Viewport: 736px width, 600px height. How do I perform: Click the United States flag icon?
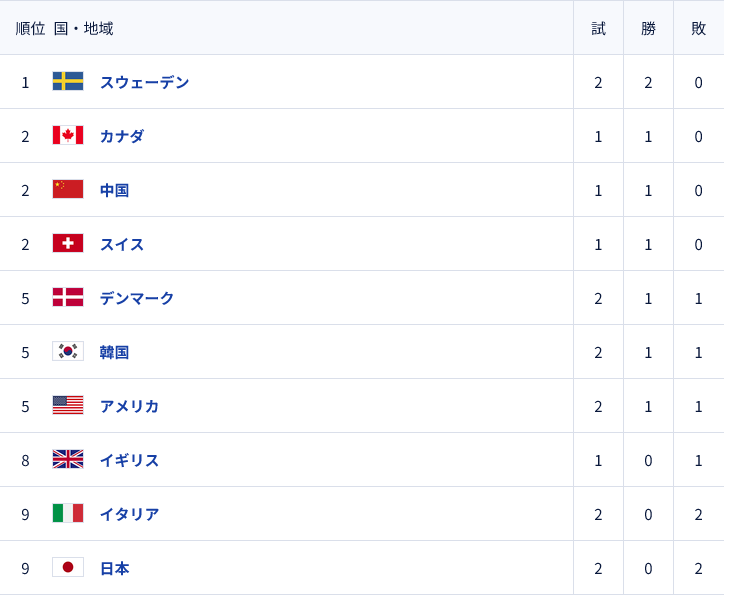pos(68,405)
